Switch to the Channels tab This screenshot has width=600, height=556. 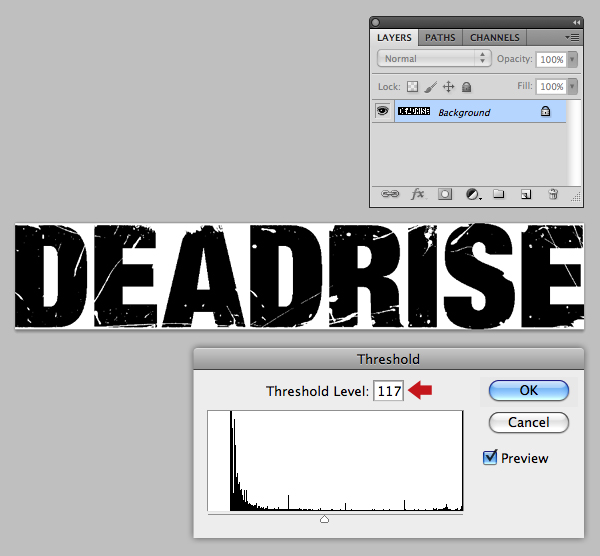coord(494,38)
